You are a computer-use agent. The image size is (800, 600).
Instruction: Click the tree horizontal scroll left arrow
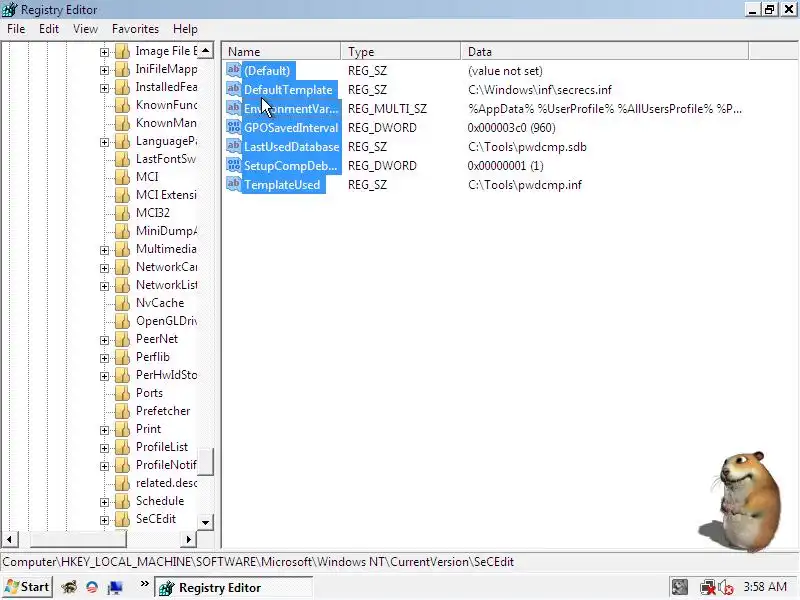coord(9,539)
